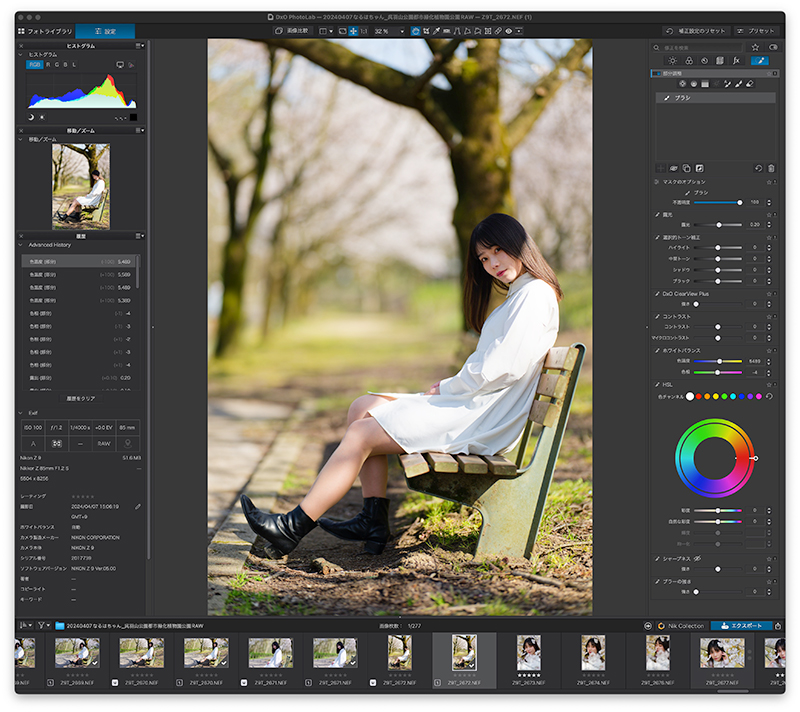Screen dimensions: 800x712
Task: Set zoom to 1:1
Action: pos(364,31)
